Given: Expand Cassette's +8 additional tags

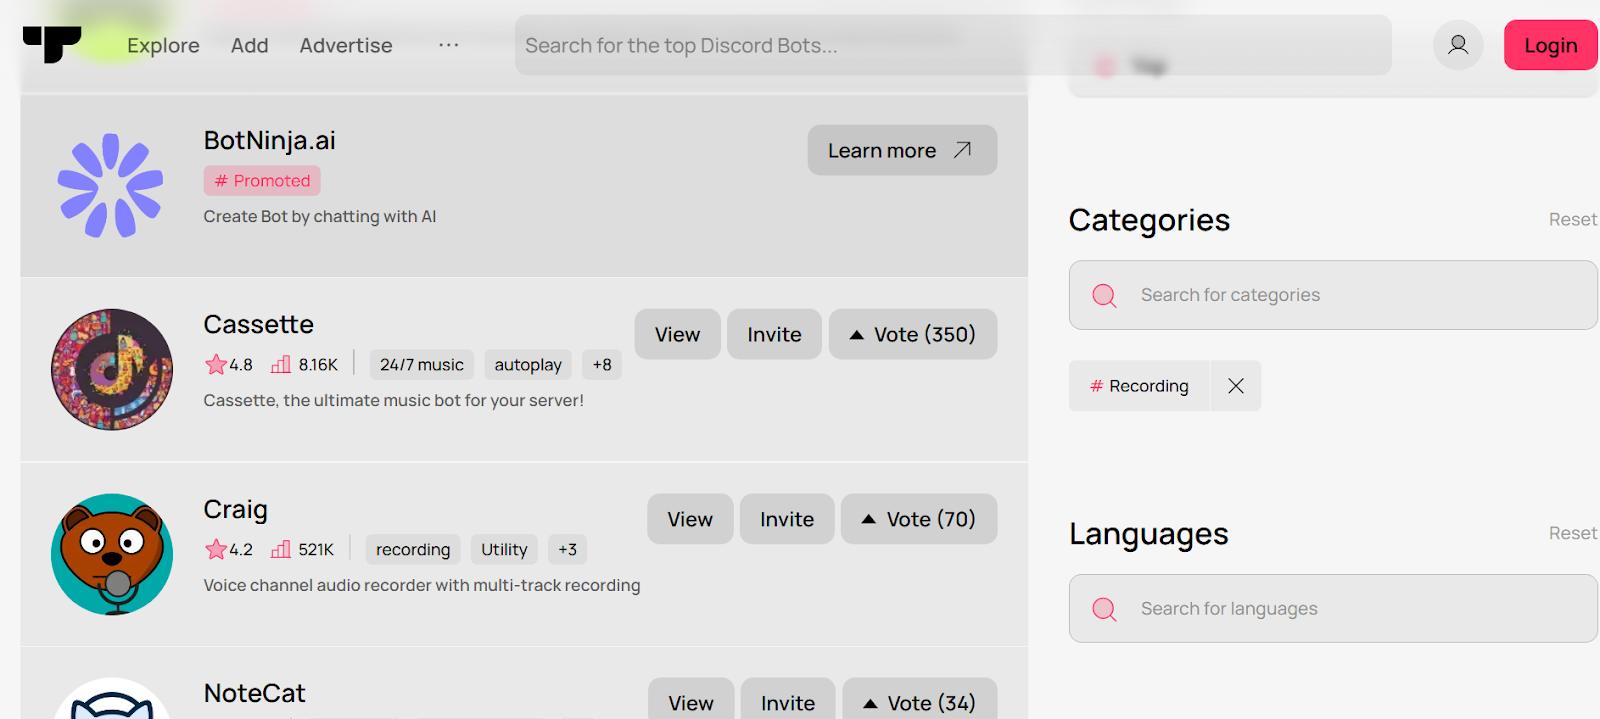Looking at the screenshot, I should tap(602, 365).
